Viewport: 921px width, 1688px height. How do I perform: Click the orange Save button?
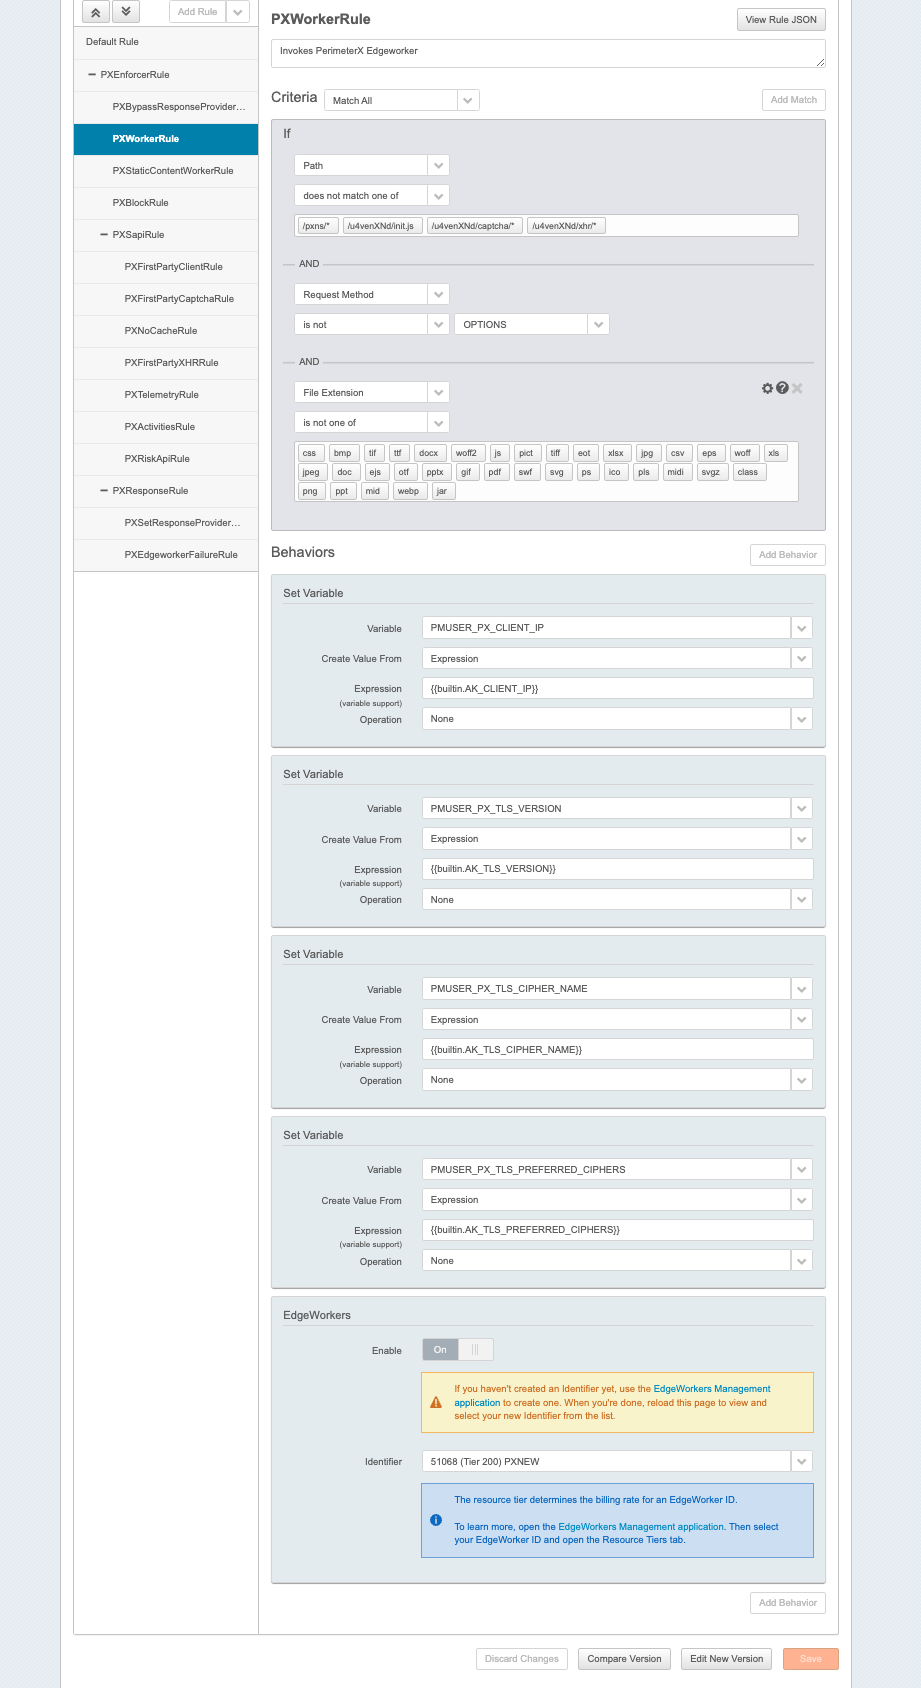[x=811, y=1659]
